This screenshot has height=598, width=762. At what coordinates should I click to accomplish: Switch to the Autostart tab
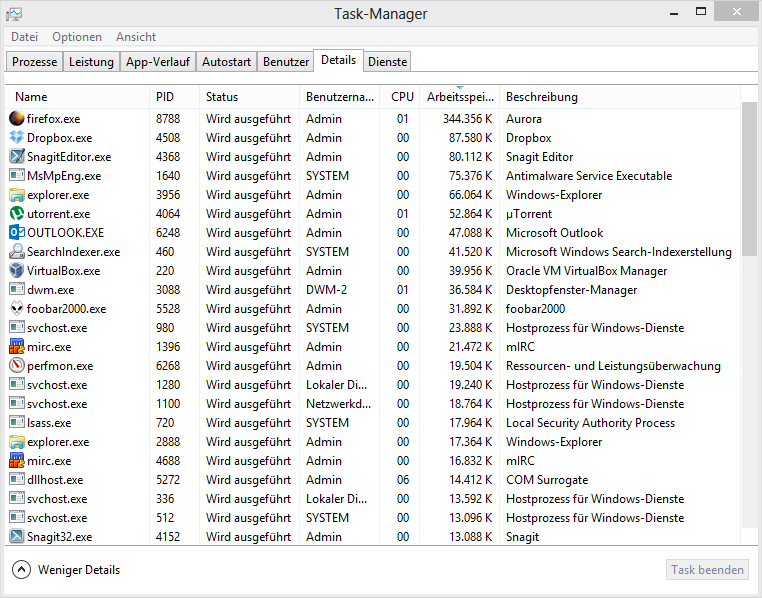point(226,62)
